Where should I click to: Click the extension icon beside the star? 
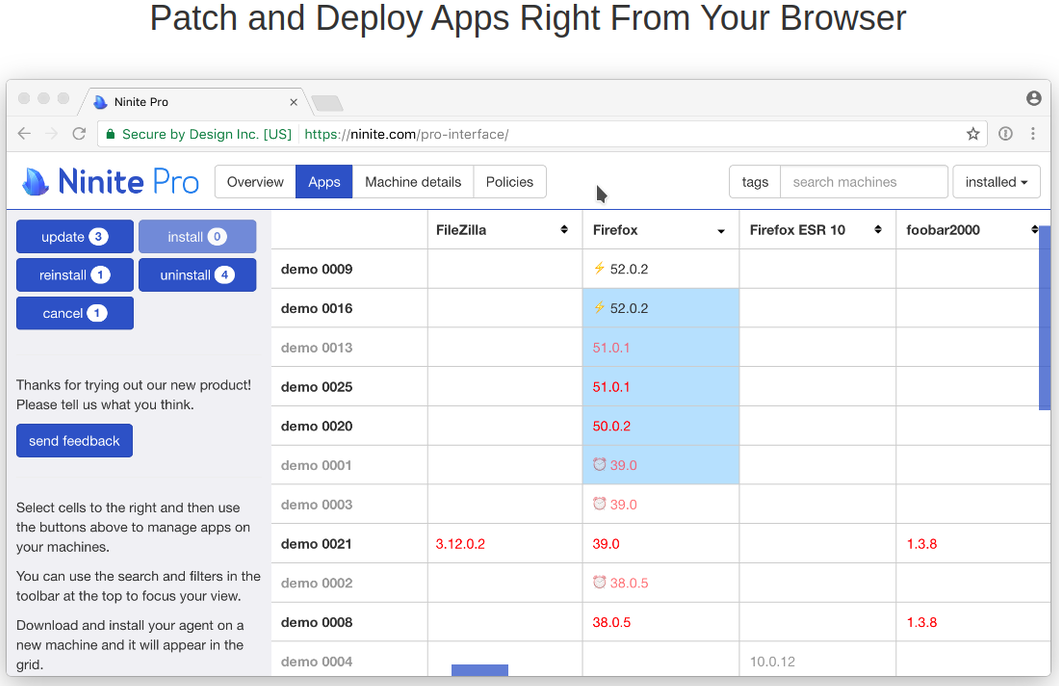pyautogui.click(x=1006, y=134)
